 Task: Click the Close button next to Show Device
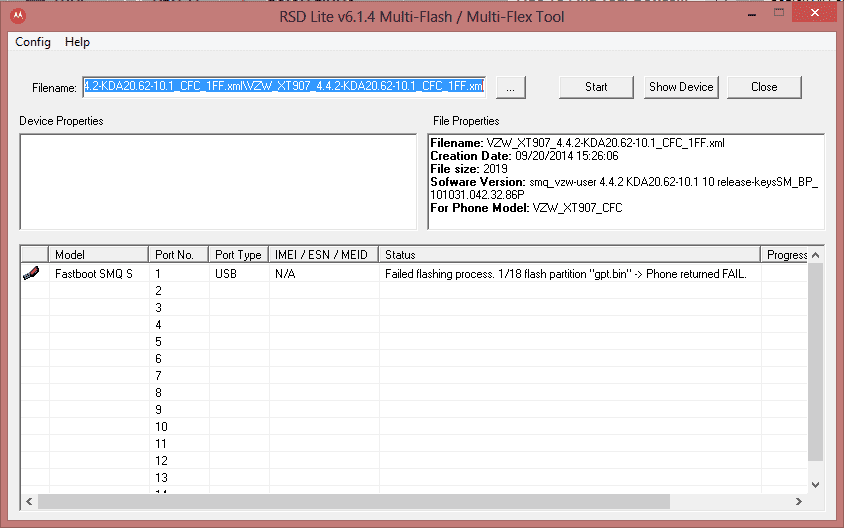point(764,87)
